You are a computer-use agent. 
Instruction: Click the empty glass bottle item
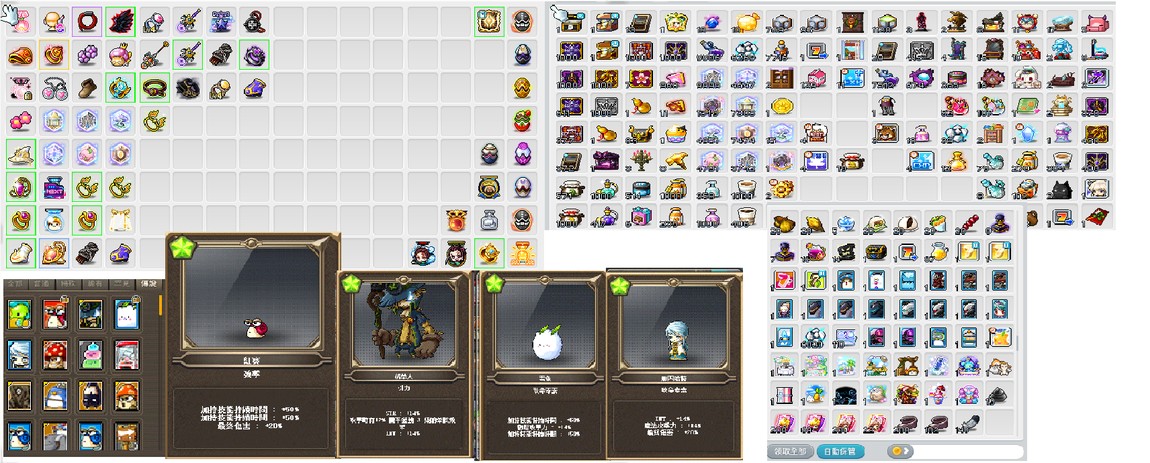point(489,219)
